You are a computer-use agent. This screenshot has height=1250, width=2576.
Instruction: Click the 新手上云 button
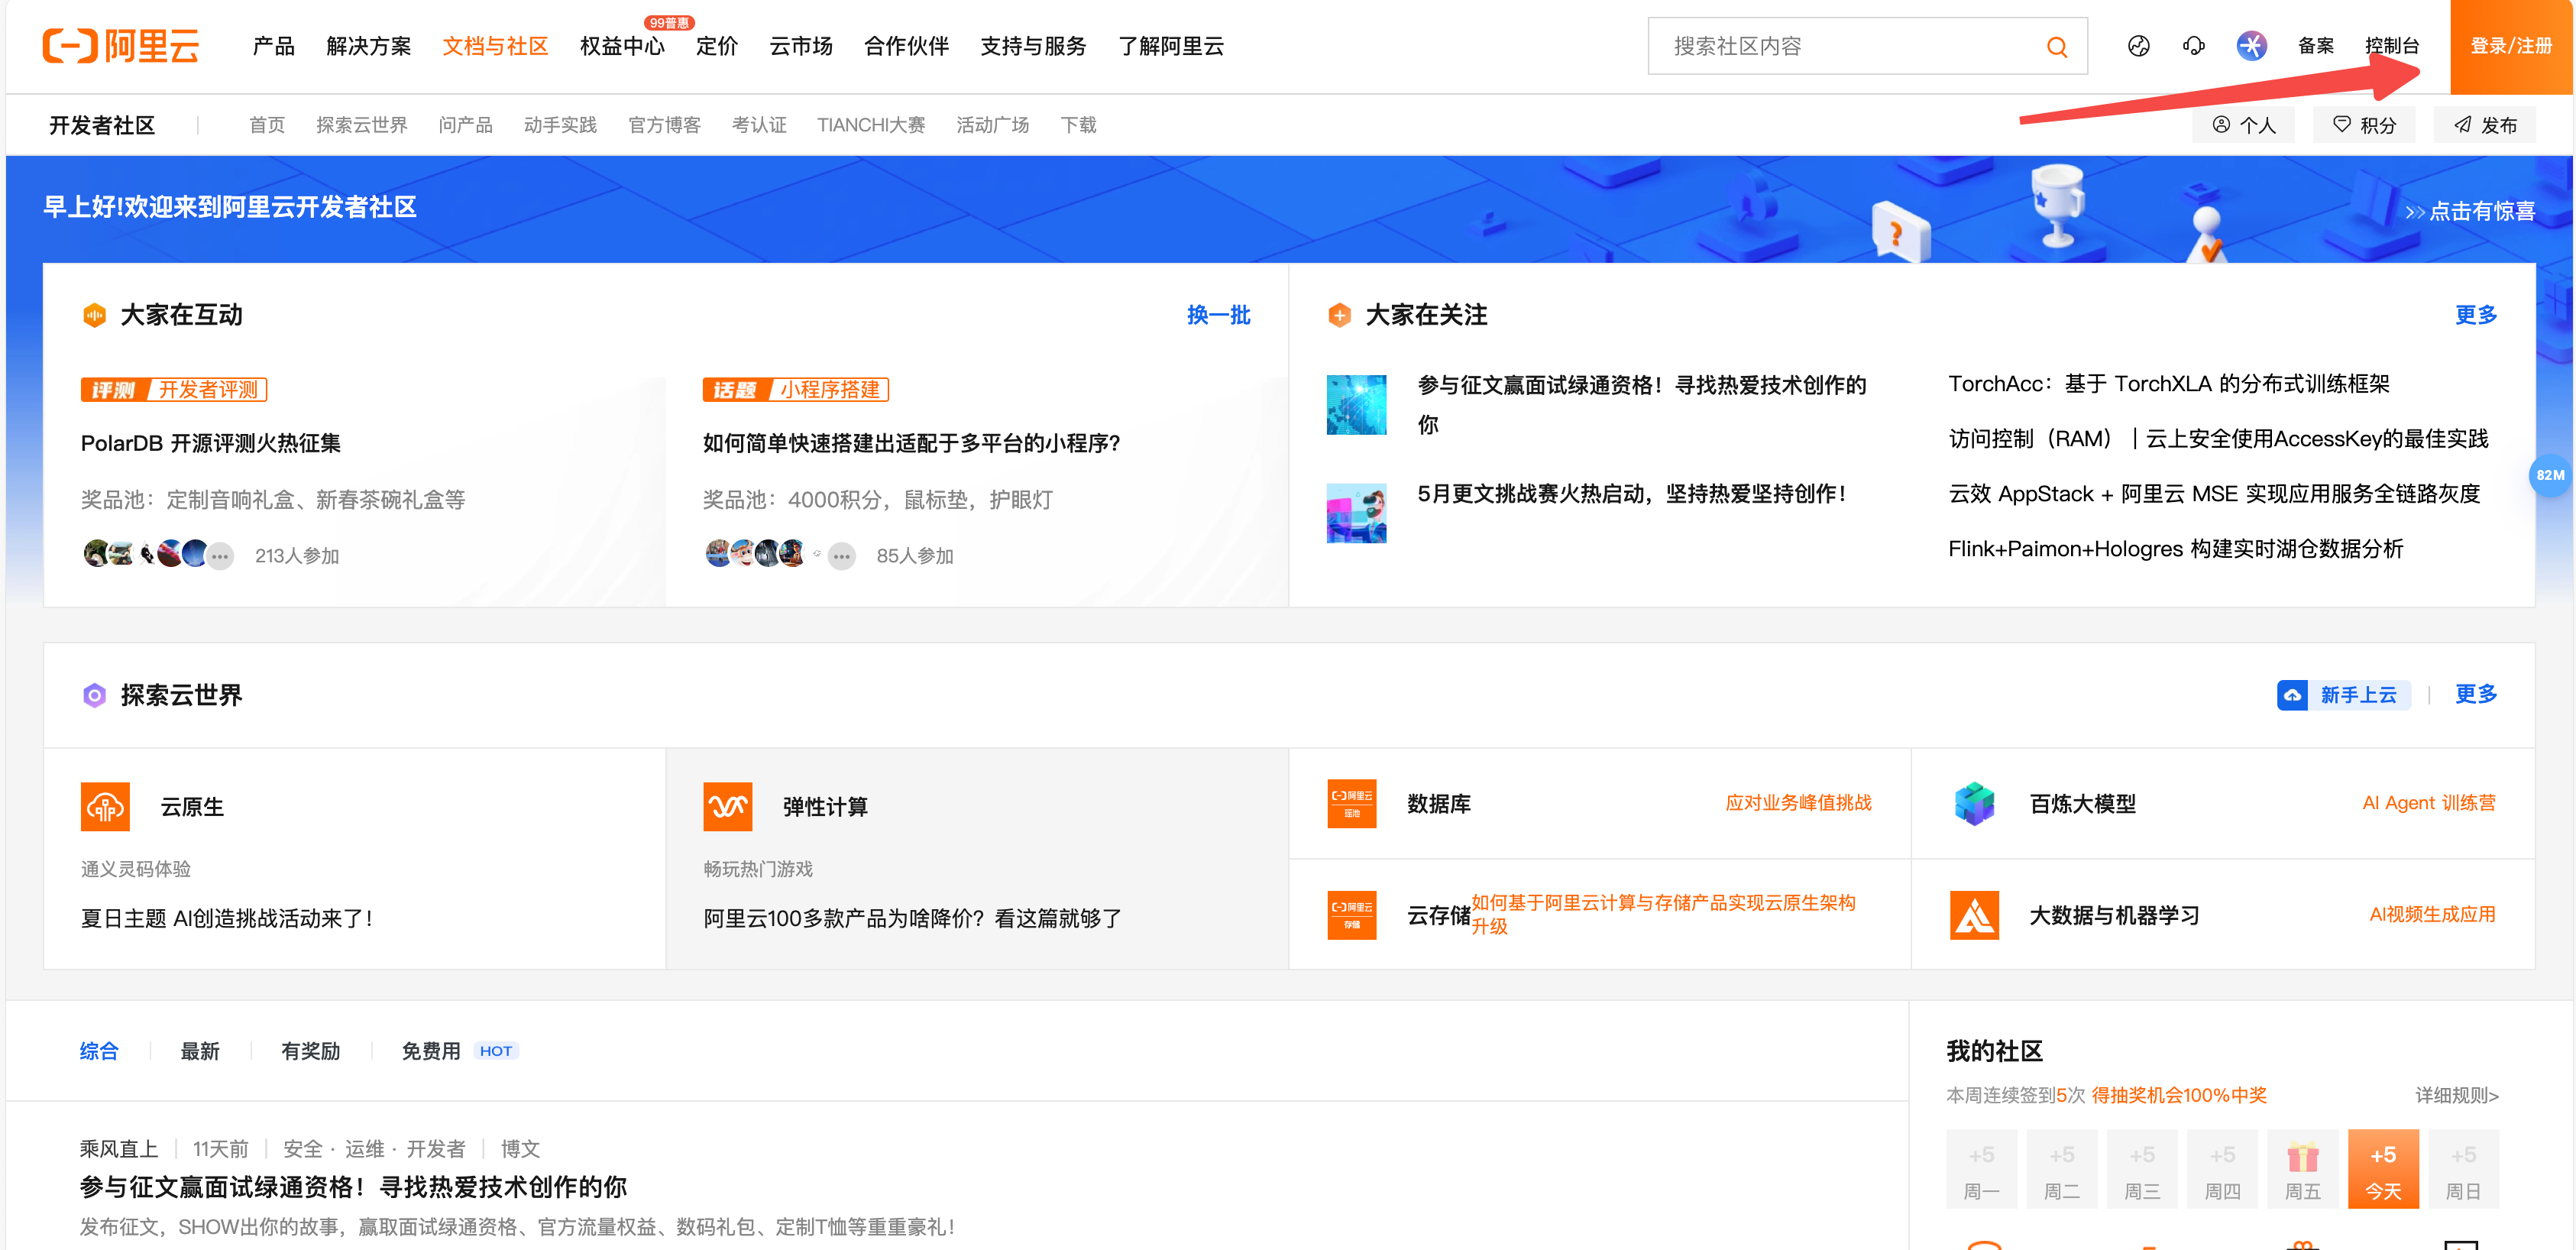(2343, 695)
